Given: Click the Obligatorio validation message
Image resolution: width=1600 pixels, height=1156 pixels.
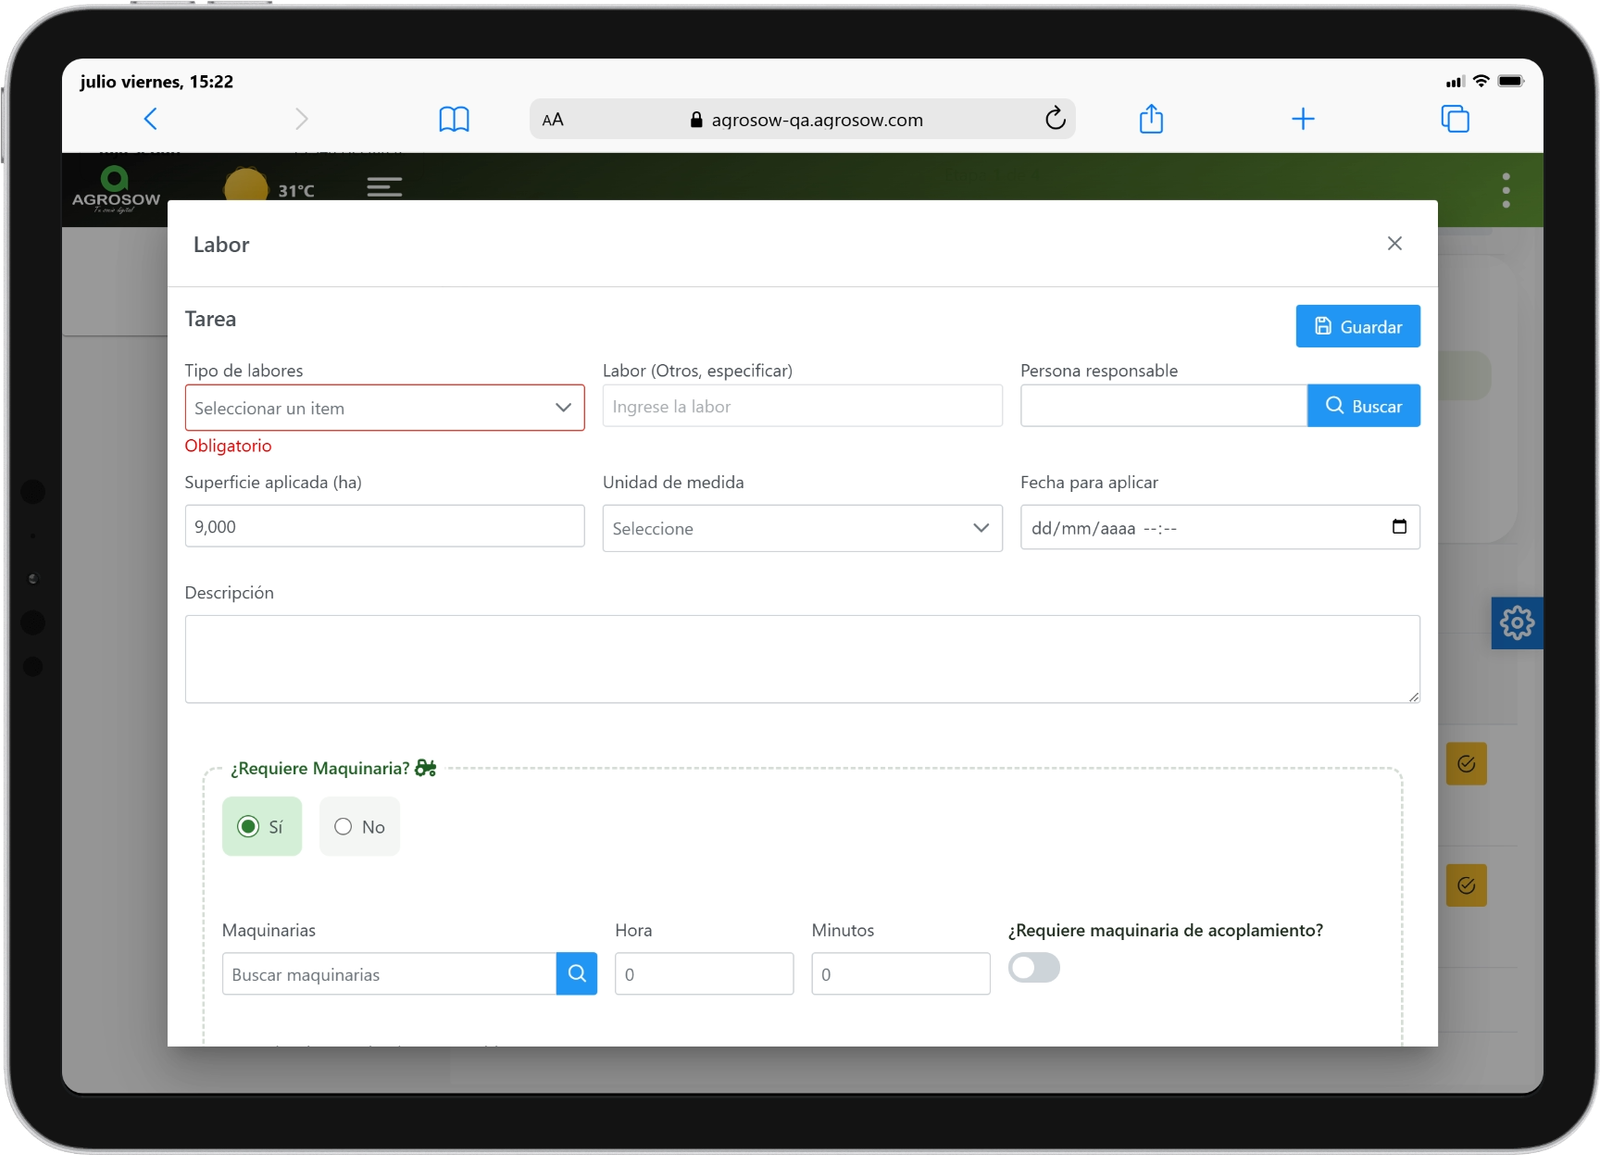Looking at the screenshot, I should (x=228, y=446).
